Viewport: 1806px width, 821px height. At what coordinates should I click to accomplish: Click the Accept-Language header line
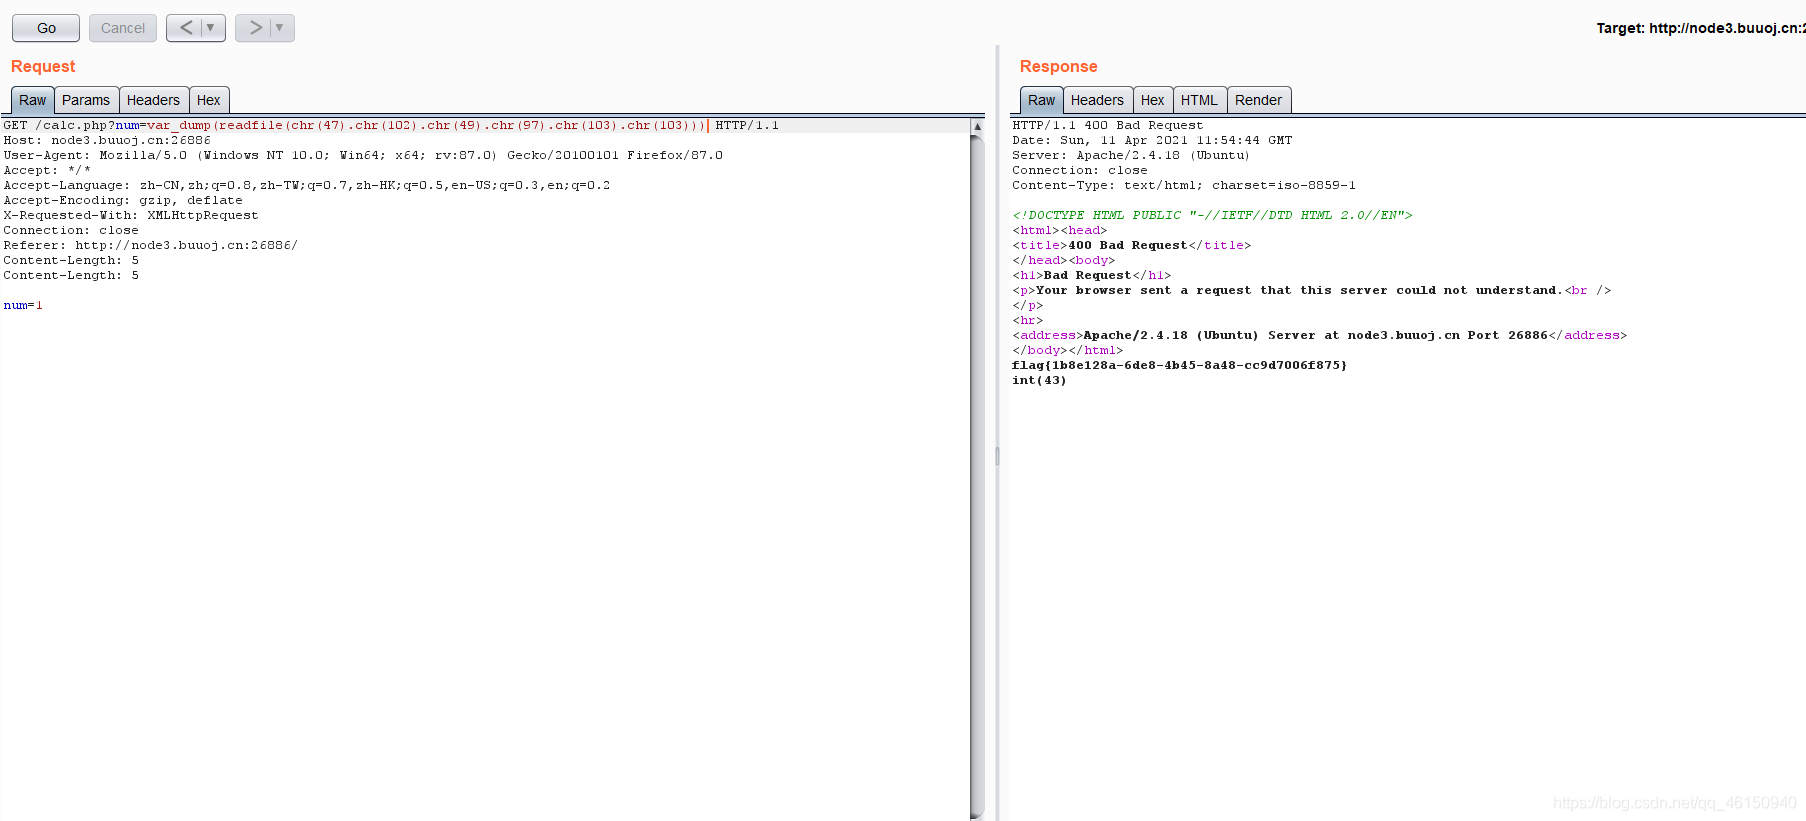(x=306, y=185)
